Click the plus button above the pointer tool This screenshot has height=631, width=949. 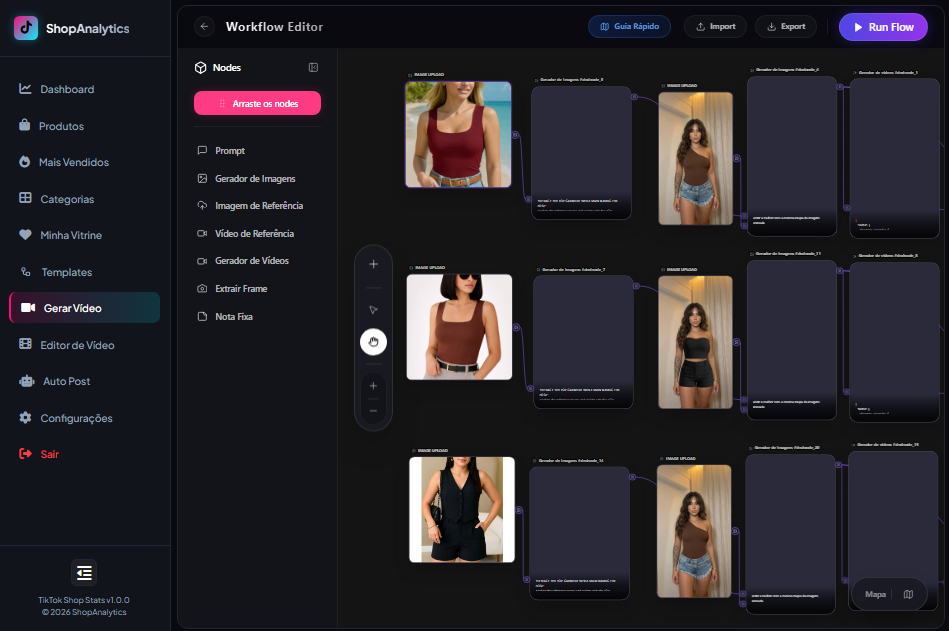tap(373, 264)
